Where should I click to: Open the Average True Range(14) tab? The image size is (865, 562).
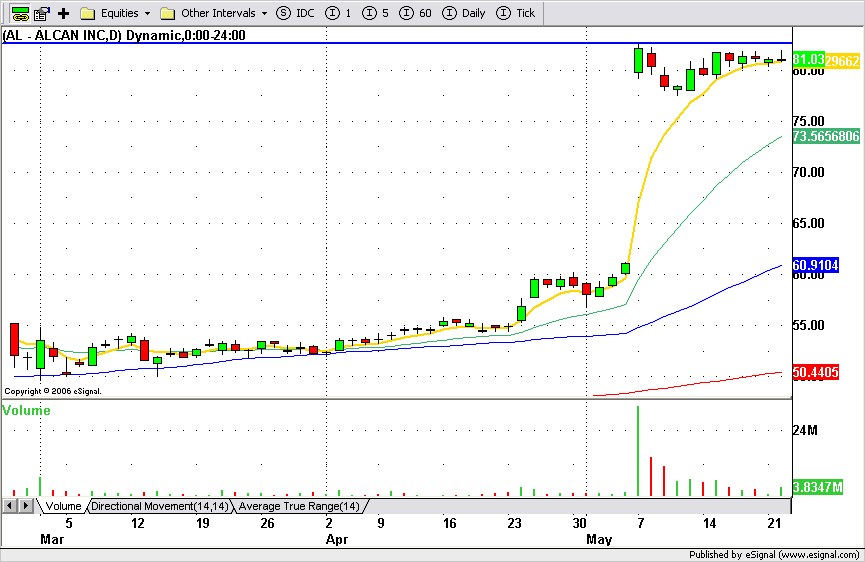[299, 506]
